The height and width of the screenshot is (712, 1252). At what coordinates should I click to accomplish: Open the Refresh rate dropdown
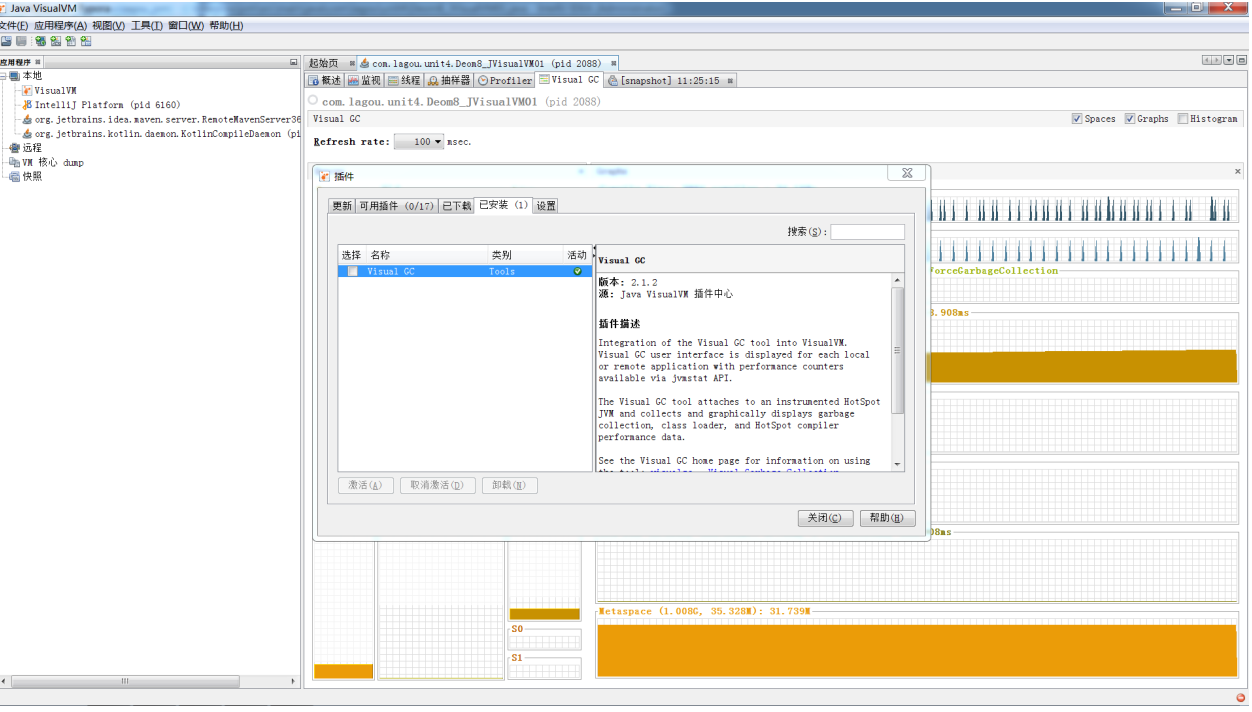tap(419, 142)
